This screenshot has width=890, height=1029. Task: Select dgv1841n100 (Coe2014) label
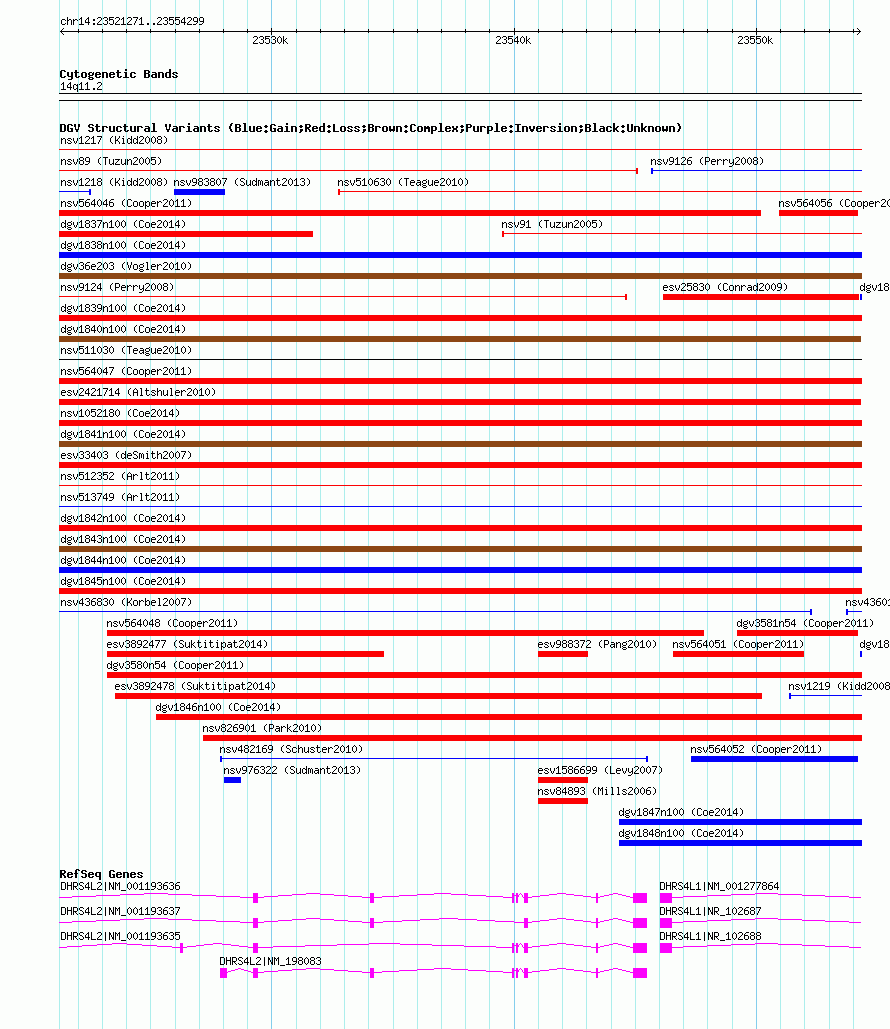123,434
